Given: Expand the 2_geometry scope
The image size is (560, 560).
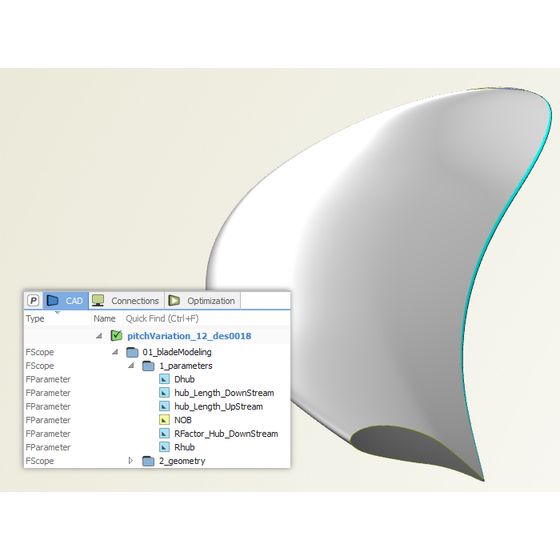Looking at the screenshot, I should [x=131, y=461].
